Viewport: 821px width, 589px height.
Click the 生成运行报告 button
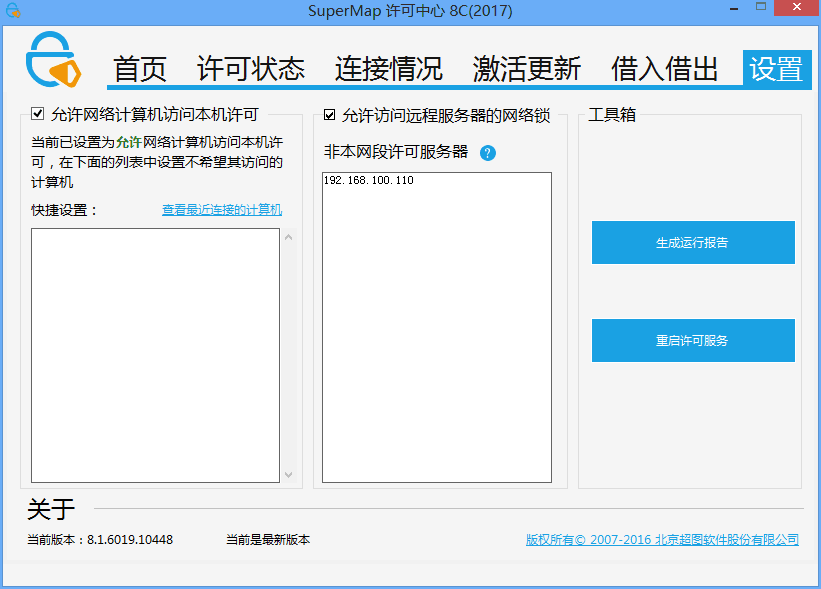pos(693,242)
